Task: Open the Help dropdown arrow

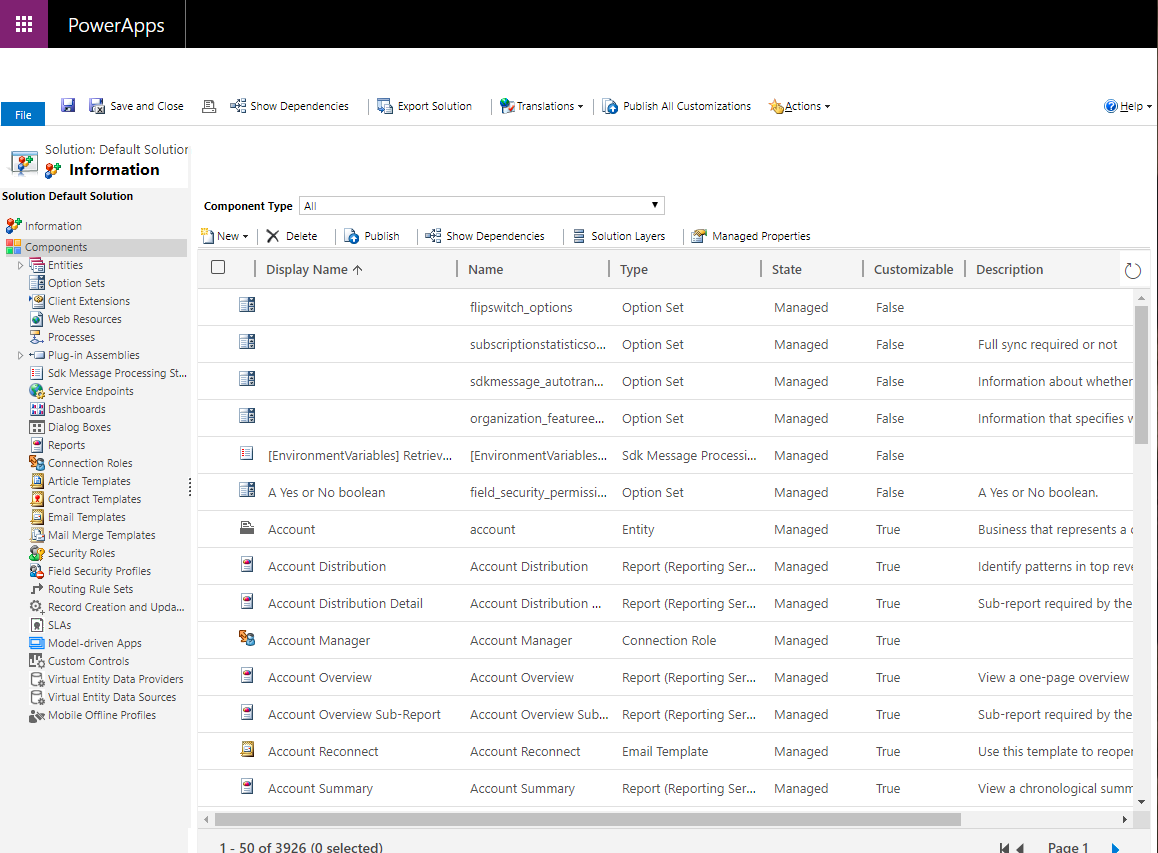Action: 1148,106
